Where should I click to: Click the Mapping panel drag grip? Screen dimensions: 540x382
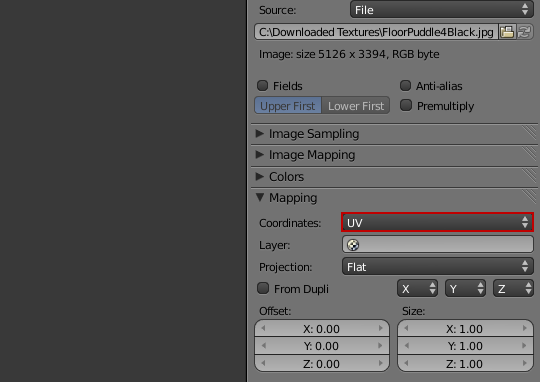(529, 197)
